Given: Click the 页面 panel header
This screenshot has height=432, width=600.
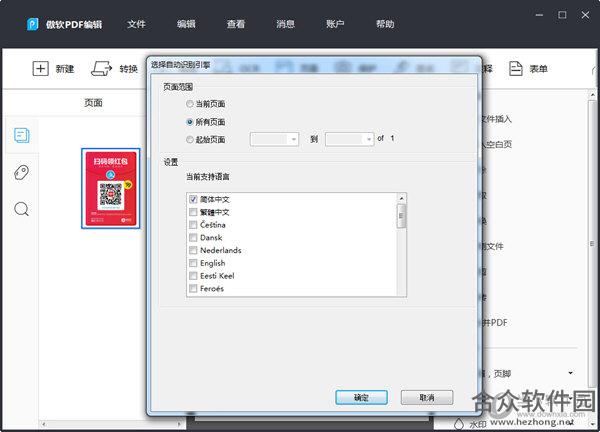Looking at the screenshot, I should pos(93,103).
